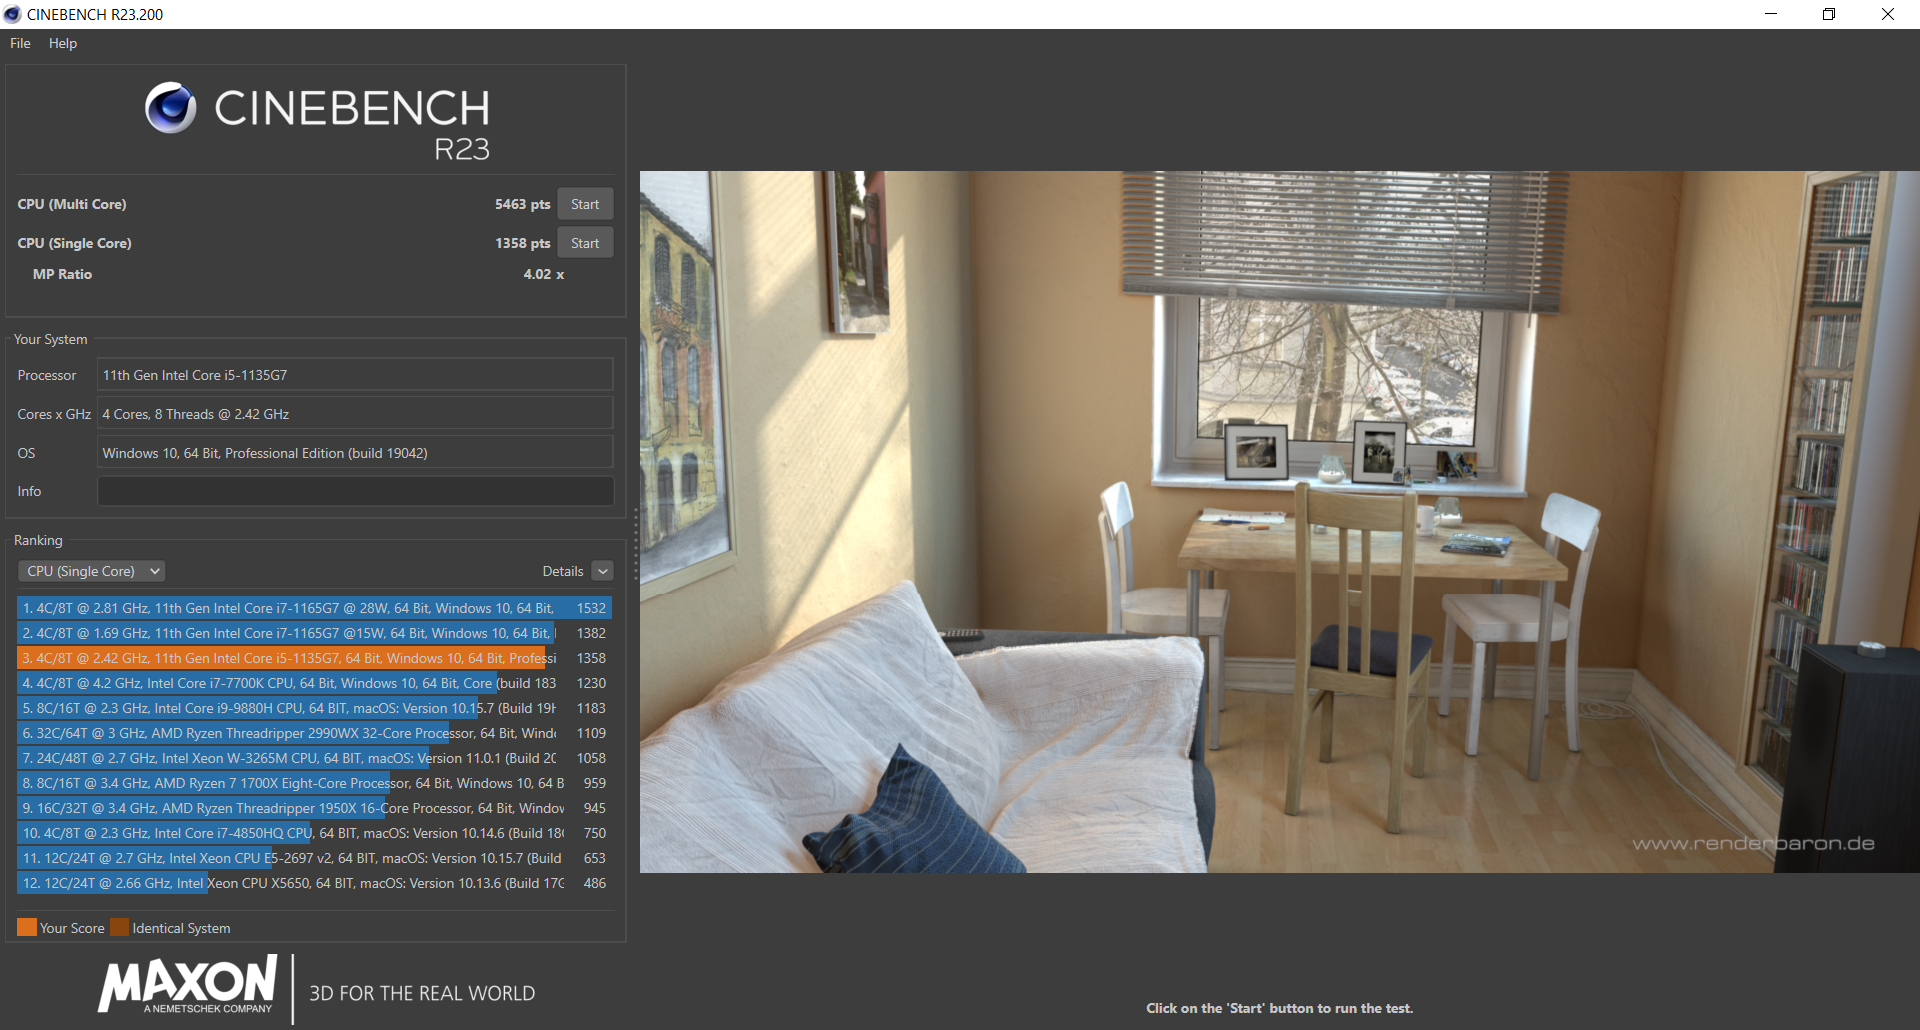This screenshot has height=1030, width=1920.
Task: Select ranking row 10 Core i7-4850HQ
Action: point(314,833)
